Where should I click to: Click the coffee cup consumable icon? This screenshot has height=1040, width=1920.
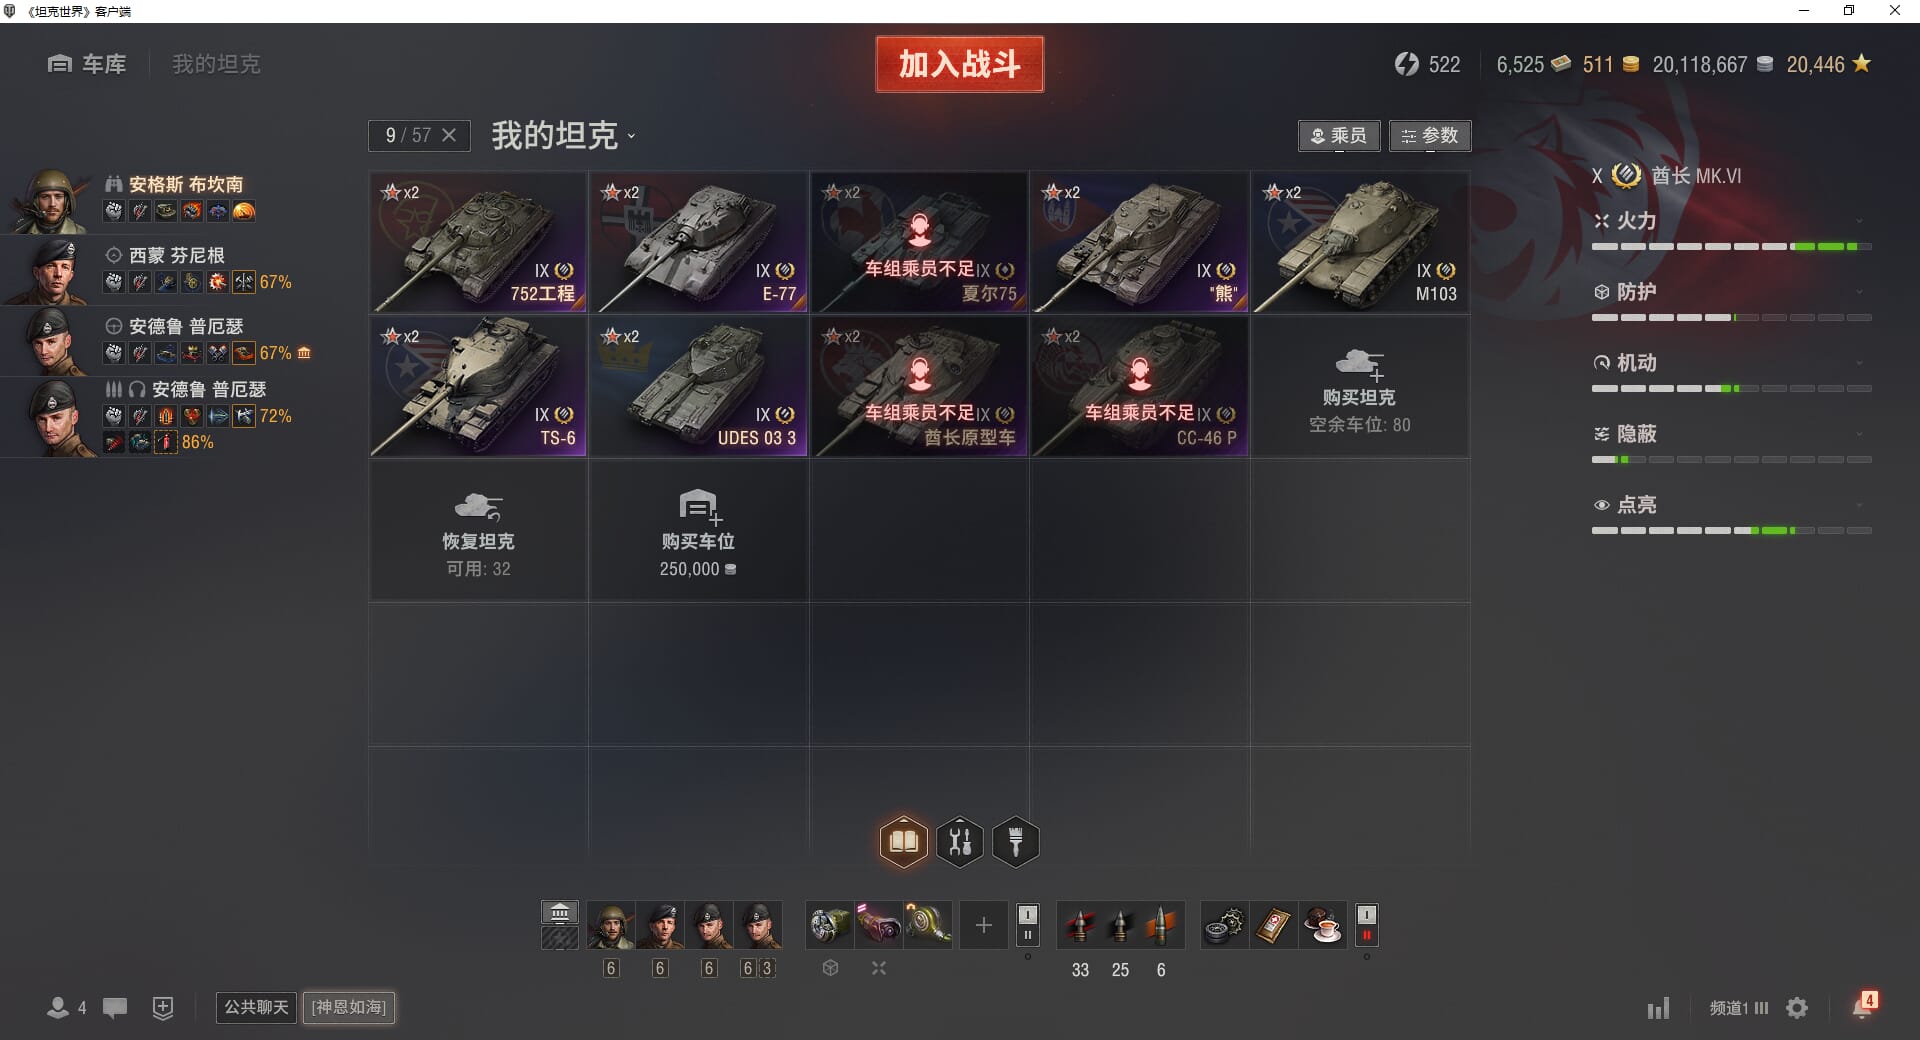(1322, 926)
